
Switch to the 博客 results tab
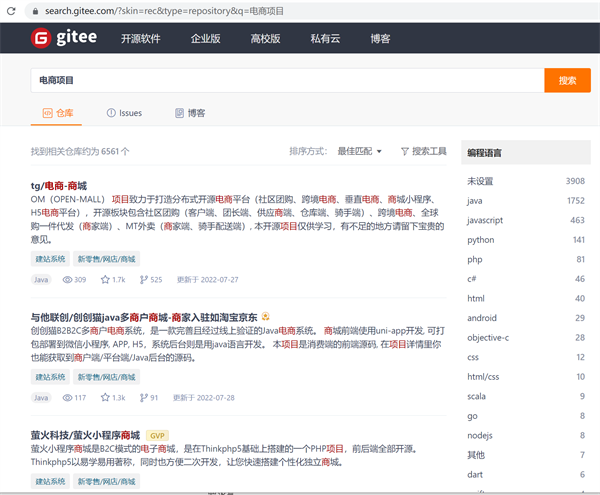click(x=189, y=113)
